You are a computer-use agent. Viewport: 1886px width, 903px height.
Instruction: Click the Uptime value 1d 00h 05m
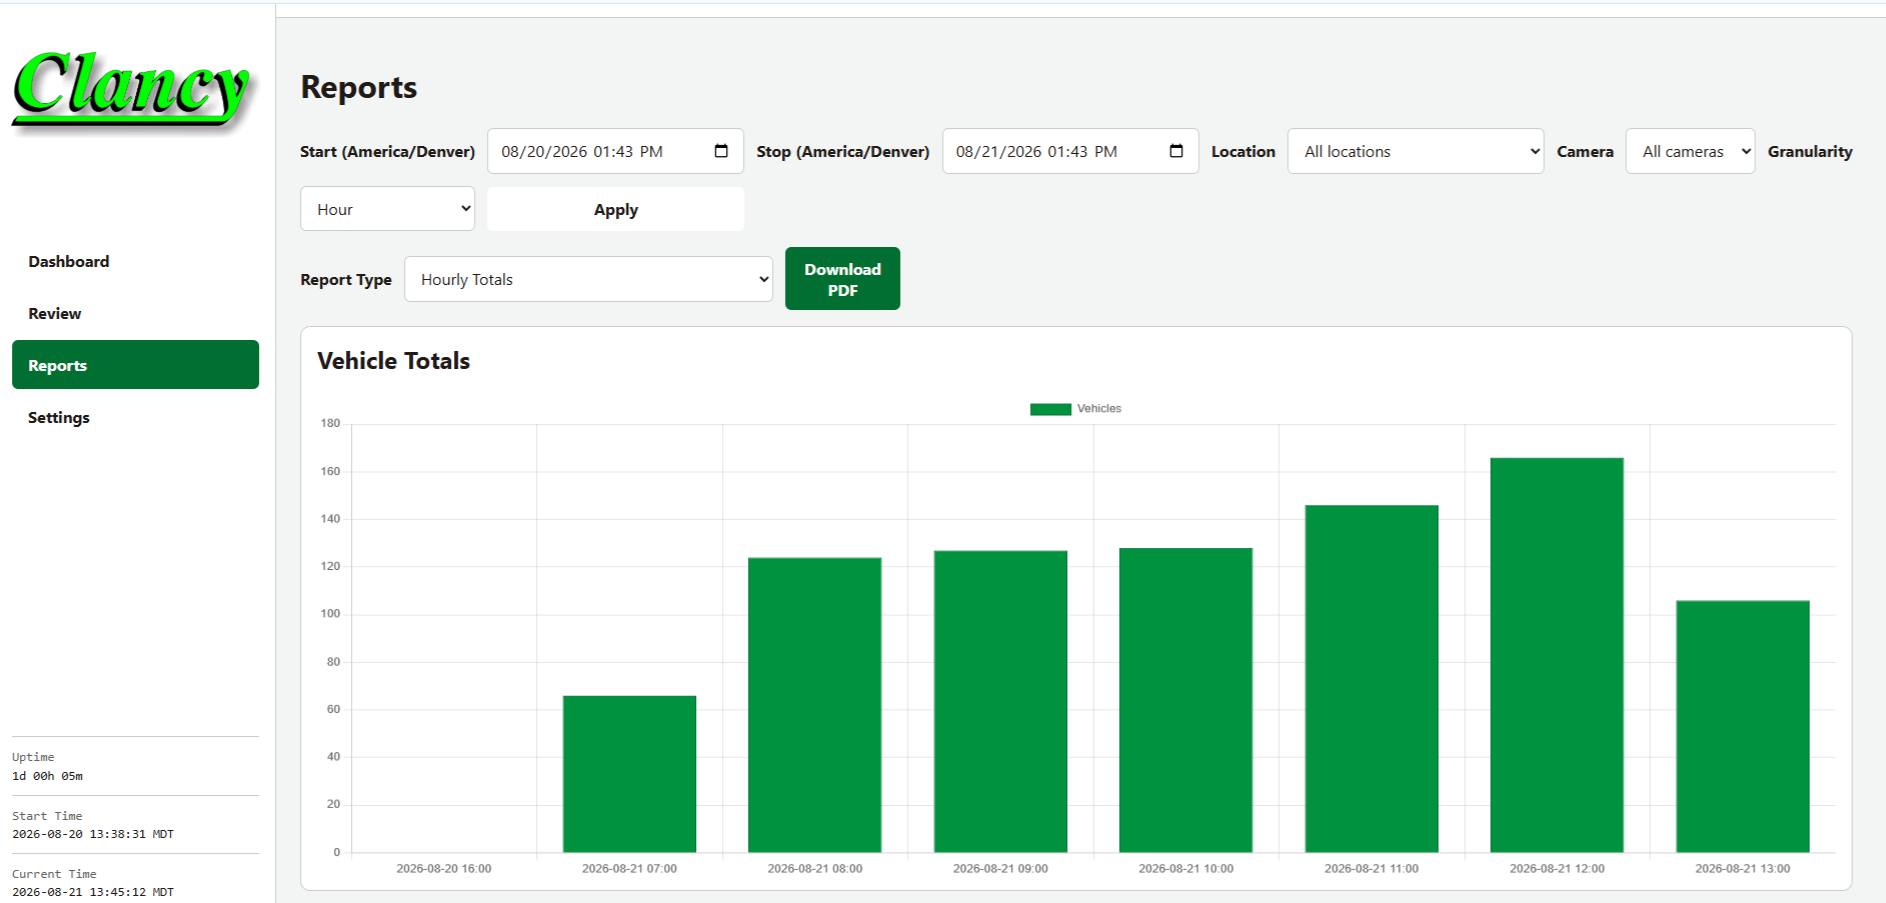[48, 776]
